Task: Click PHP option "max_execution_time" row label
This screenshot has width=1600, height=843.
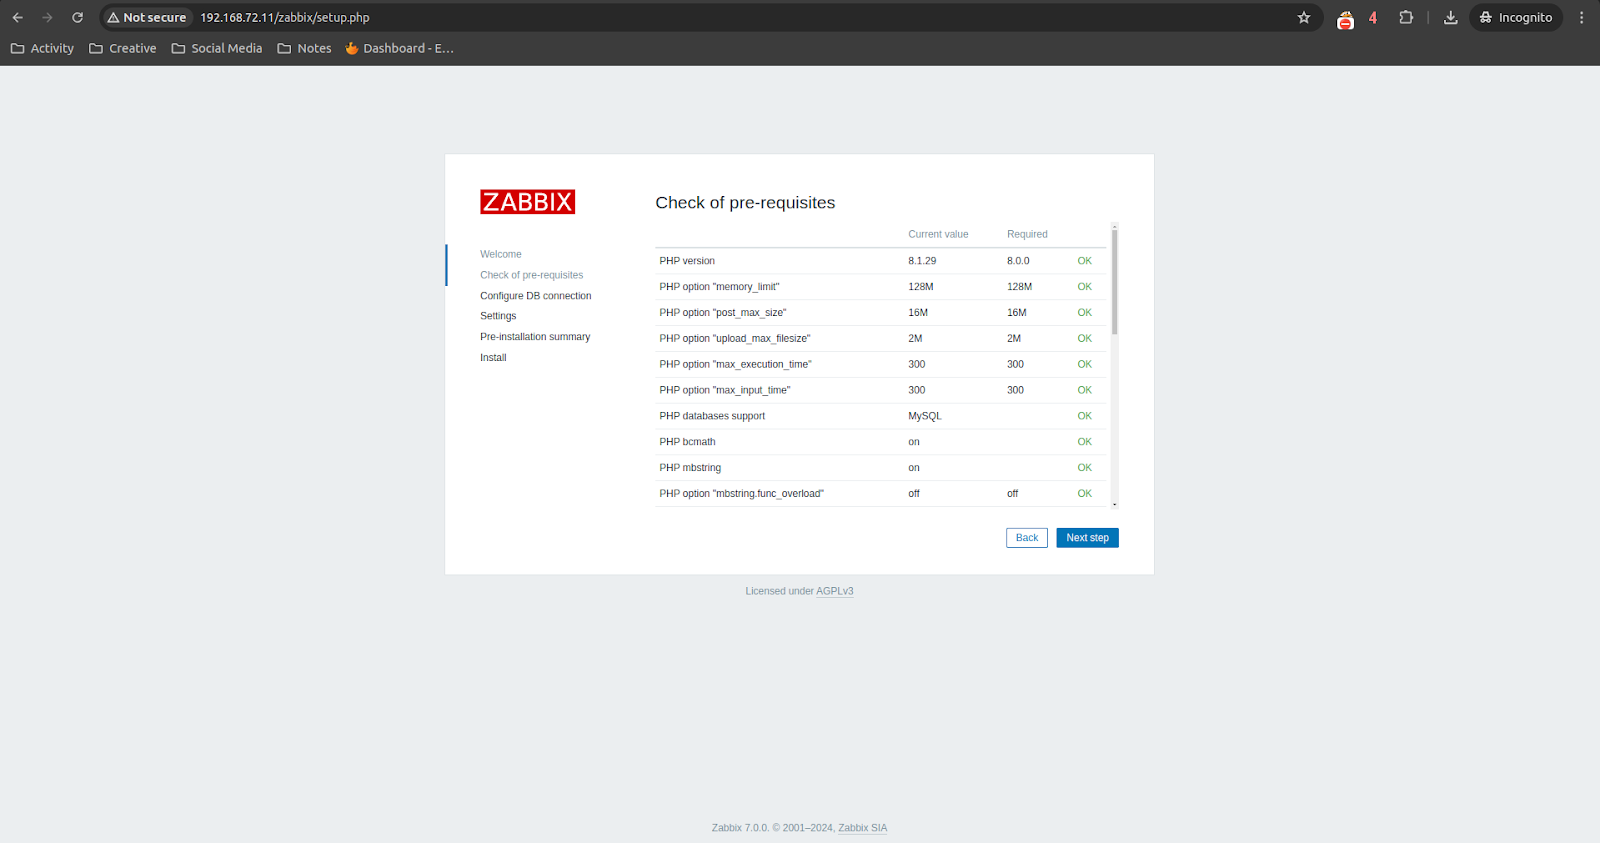Action: point(735,365)
